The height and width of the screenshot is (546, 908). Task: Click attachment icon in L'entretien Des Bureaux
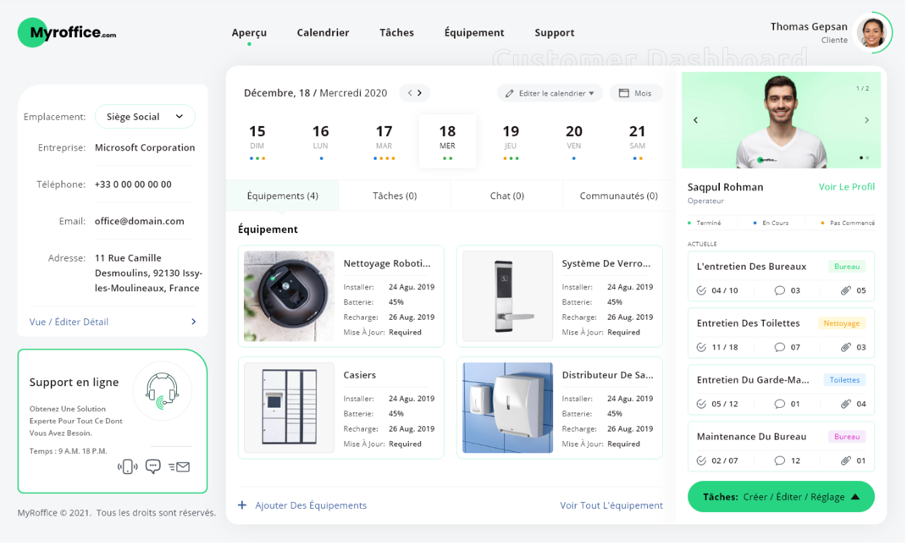click(846, 291)
